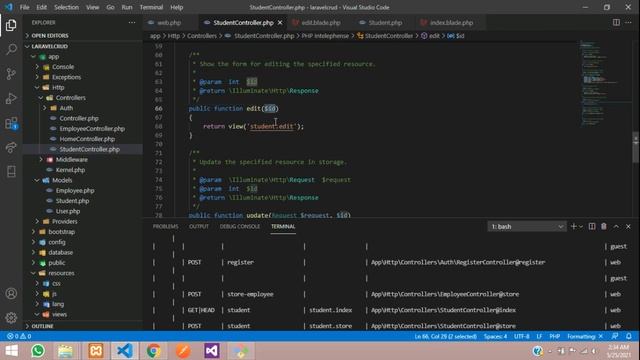The image size is (640, 360).
Task: Switch to the Debug Console panel tab
Action: pyautogui.click(x=240, y=227)
